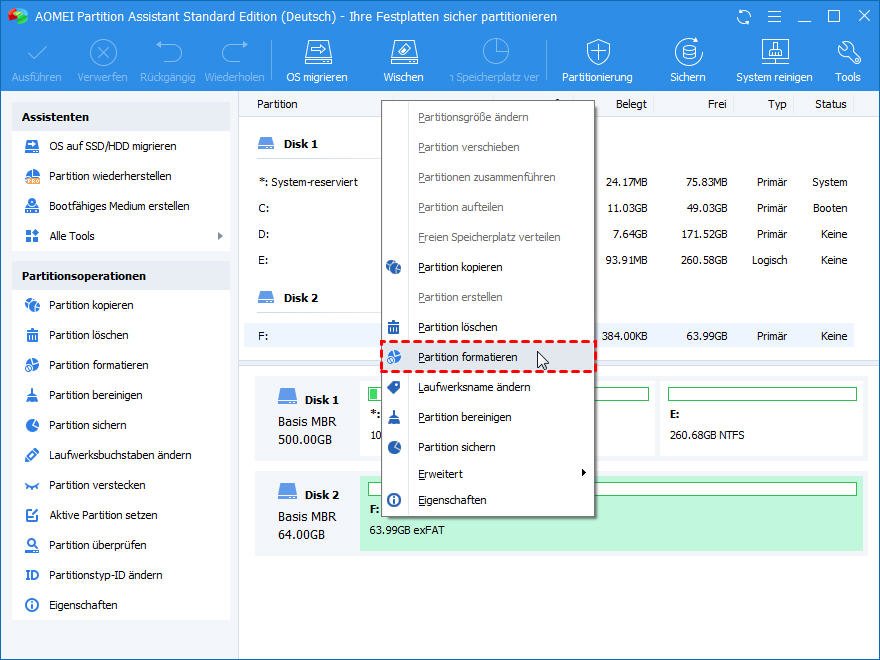Click Partition löschen in the sidebar
Screen dimensions: 880x660
pos(121,335)
